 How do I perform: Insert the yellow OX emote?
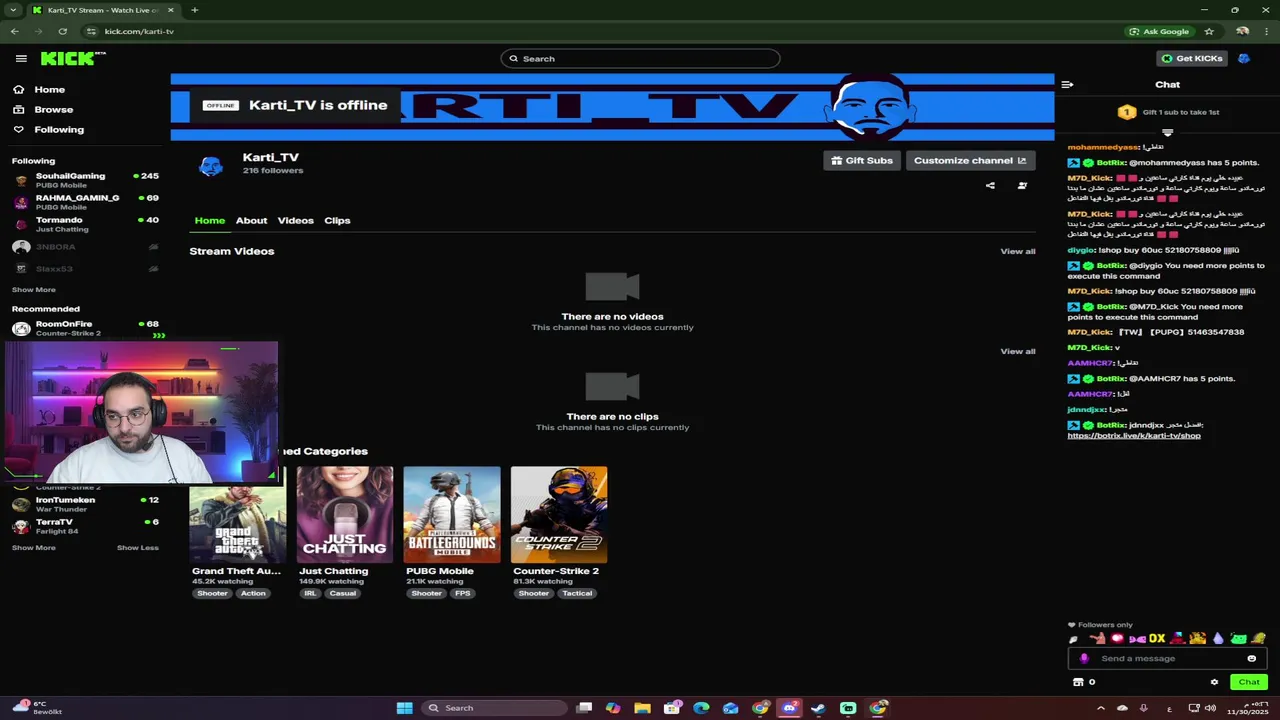pyautogui.click(x=1157, y=639)
